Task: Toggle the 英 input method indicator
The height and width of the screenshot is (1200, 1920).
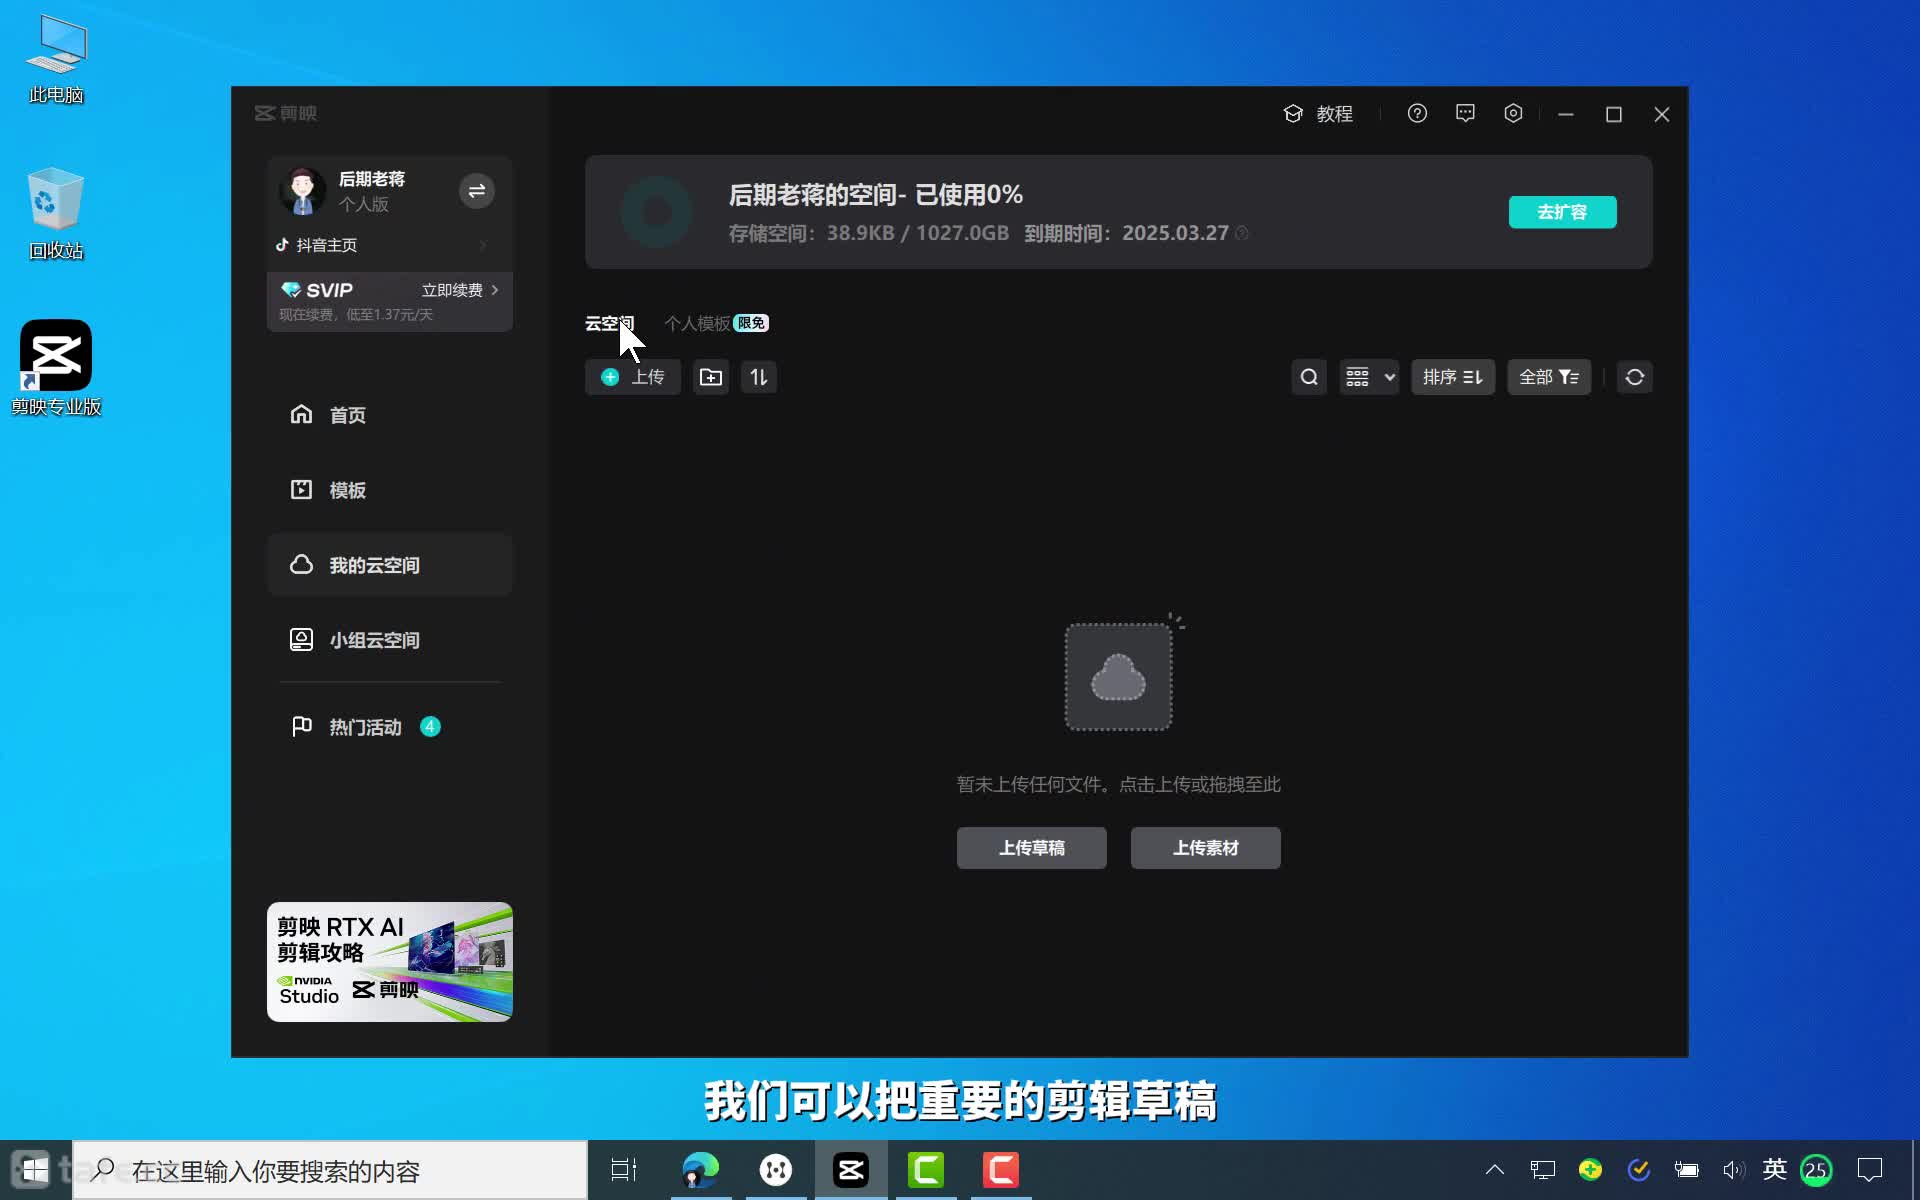Action: tap(1775, 1169)
